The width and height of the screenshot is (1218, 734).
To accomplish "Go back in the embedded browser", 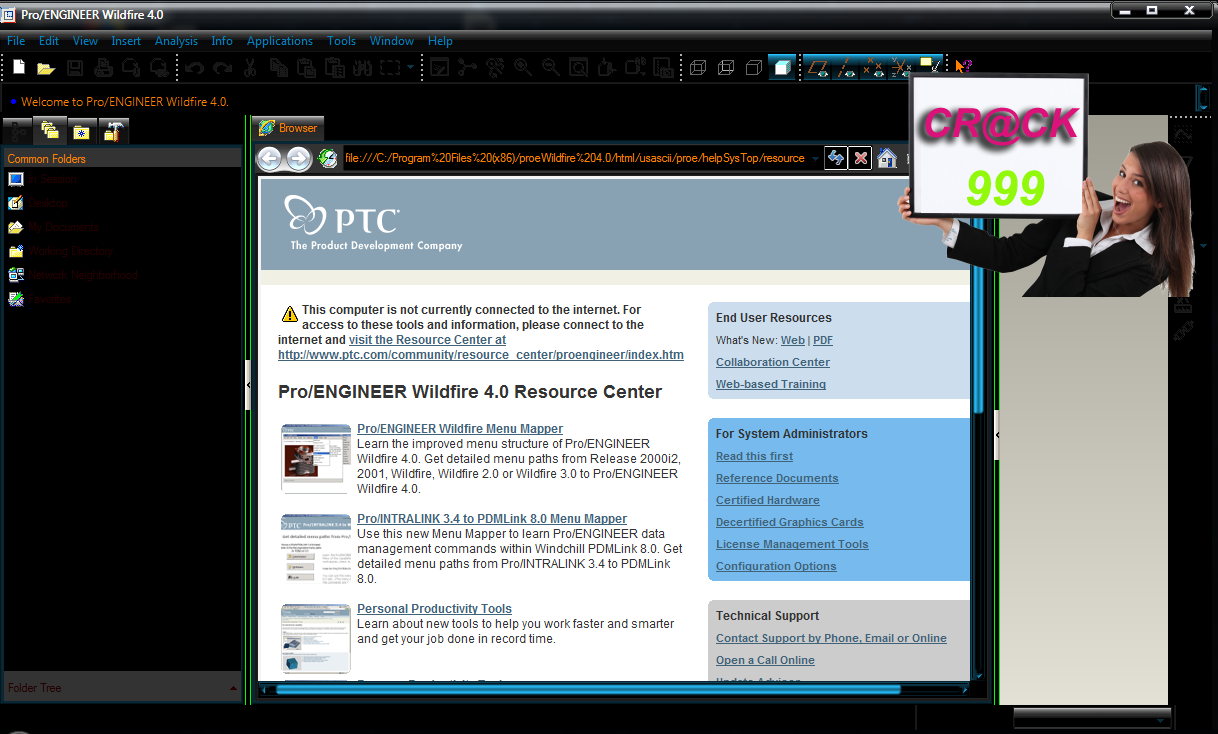I will pyautogui.click(x=269, y=158).
